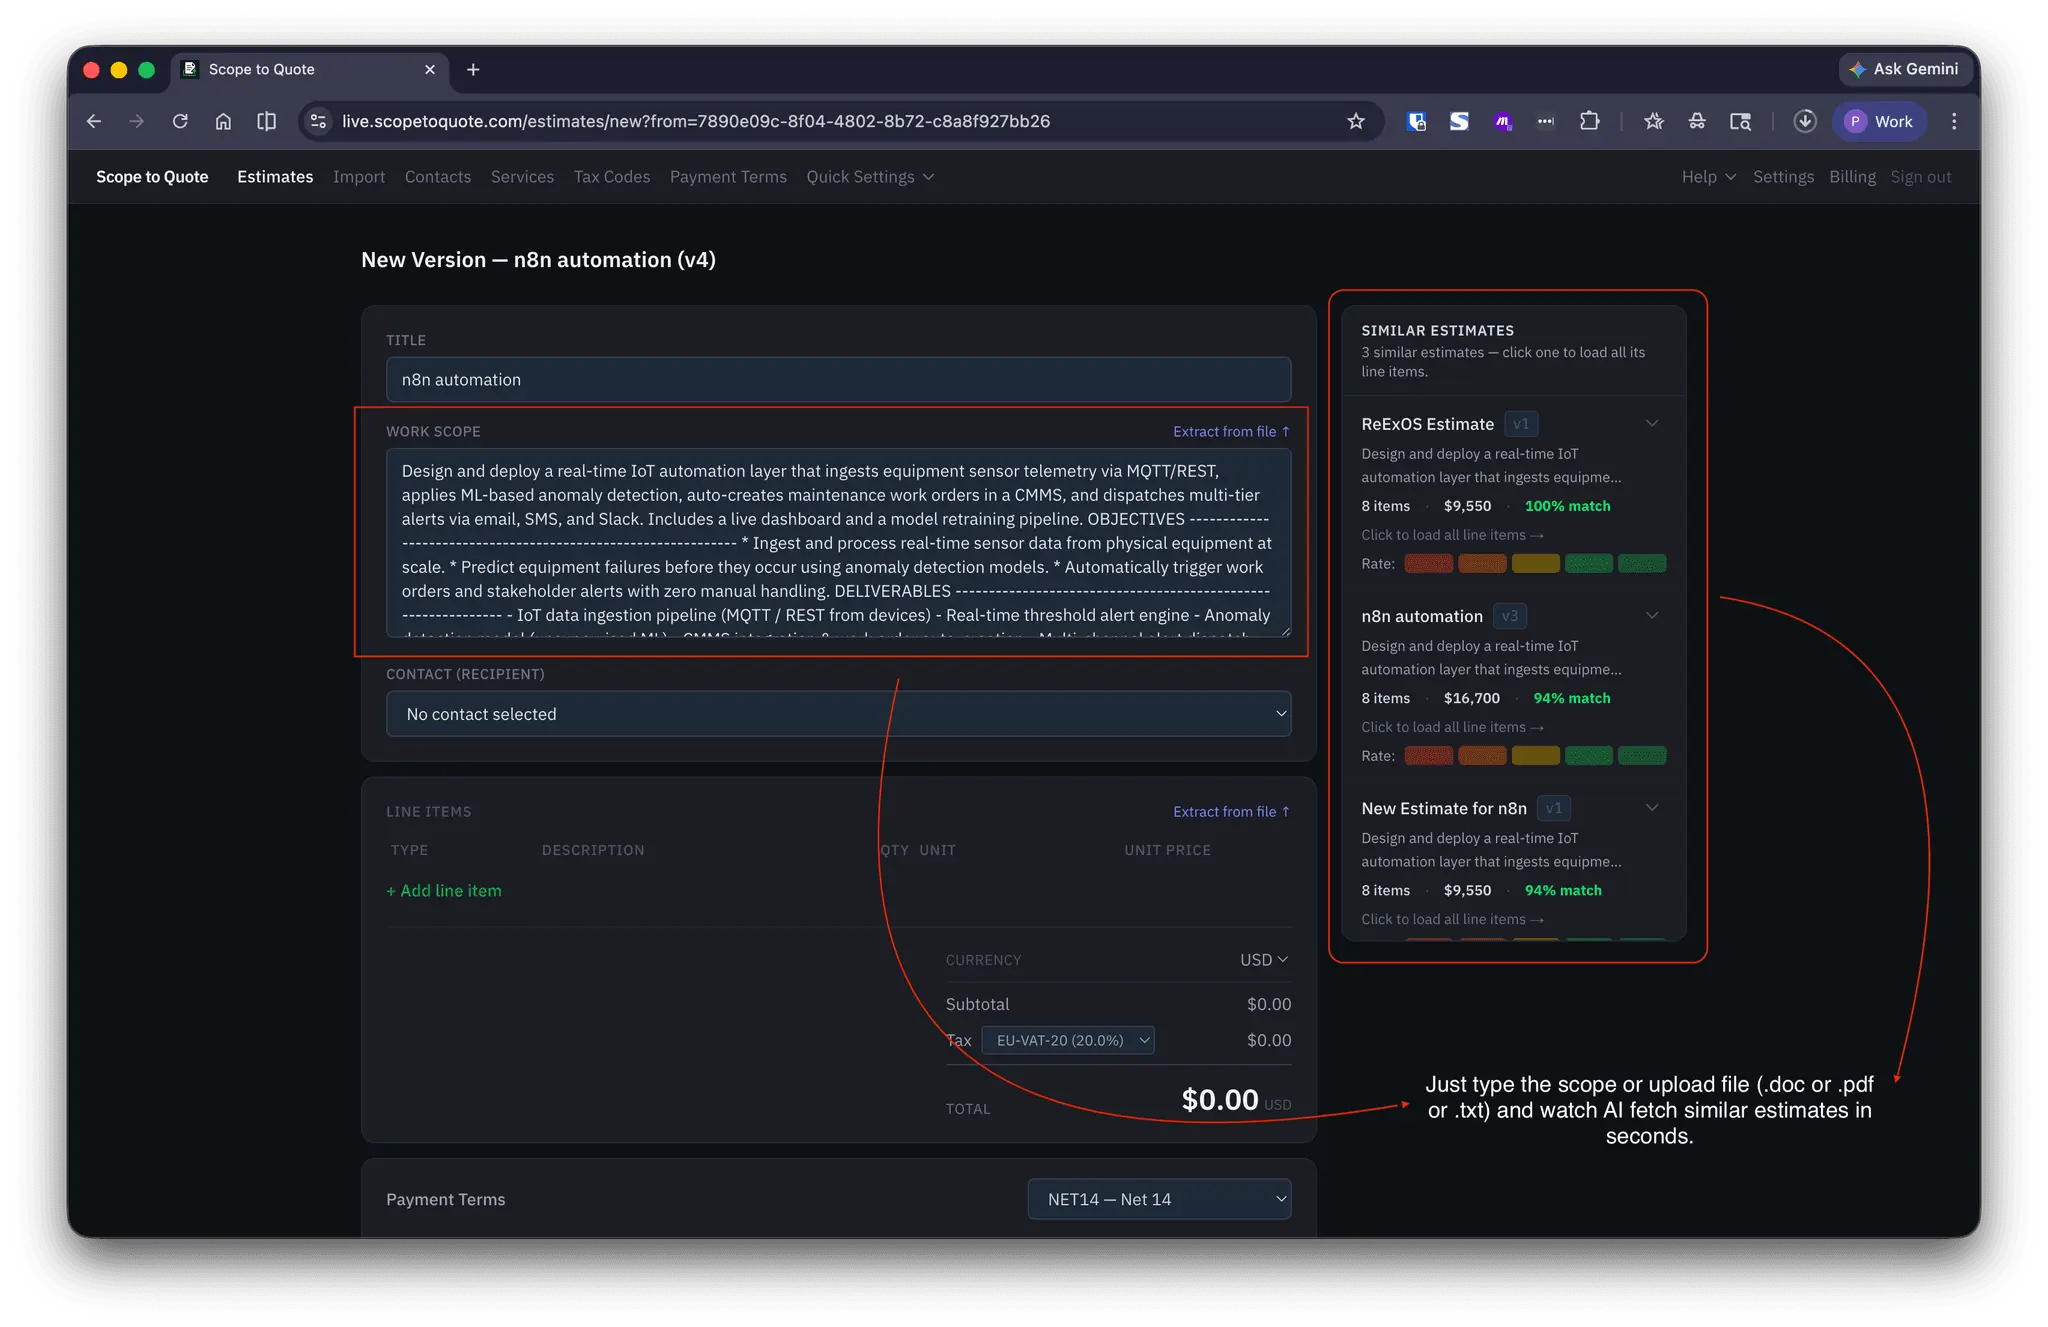Reload the page
The width and height of the screenshot is (2048, 1327).
coord(180,121)
